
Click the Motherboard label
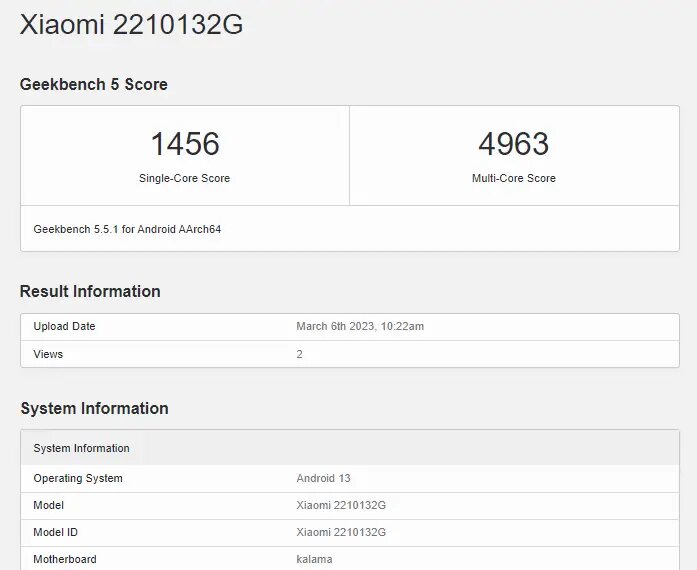[65, 559]
